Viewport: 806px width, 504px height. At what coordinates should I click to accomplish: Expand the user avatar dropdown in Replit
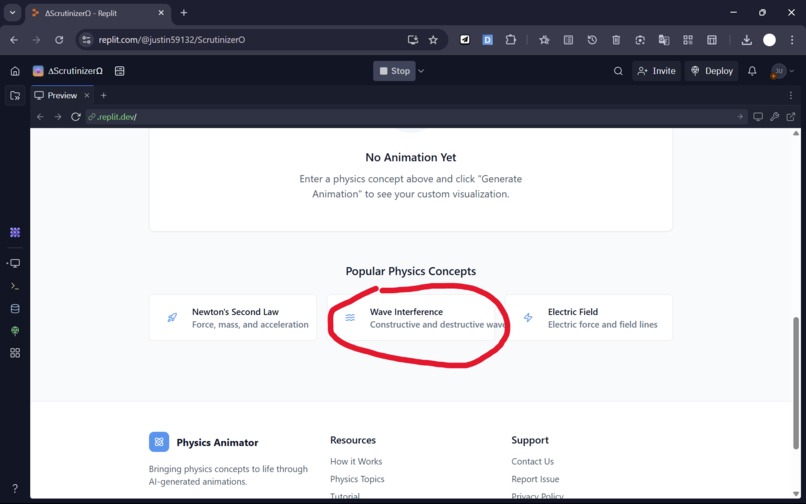pyautogui.click(x=792, y=71)
